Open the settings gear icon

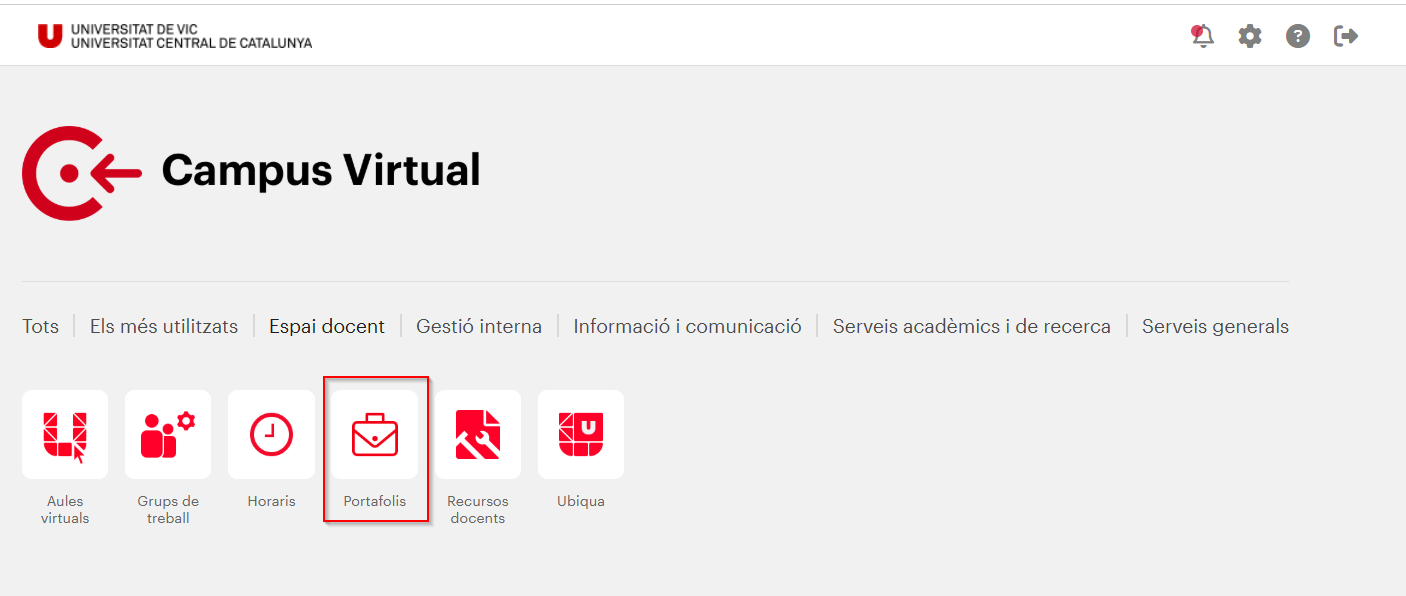tap(1250, 37)
